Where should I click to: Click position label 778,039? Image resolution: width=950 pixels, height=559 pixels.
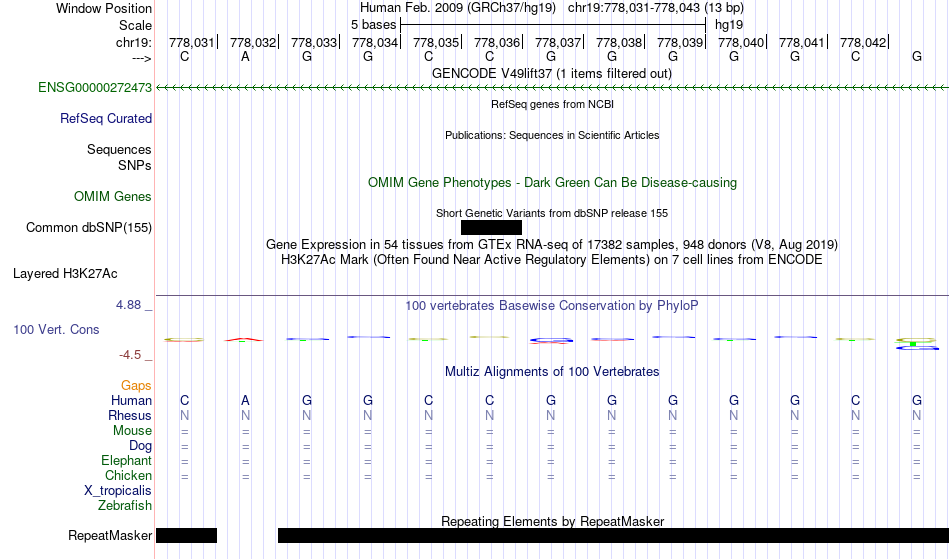(680, 42)
